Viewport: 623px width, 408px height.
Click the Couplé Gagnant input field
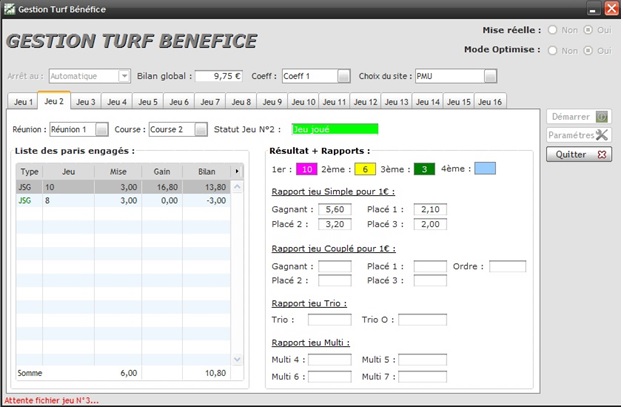[334, 266]
